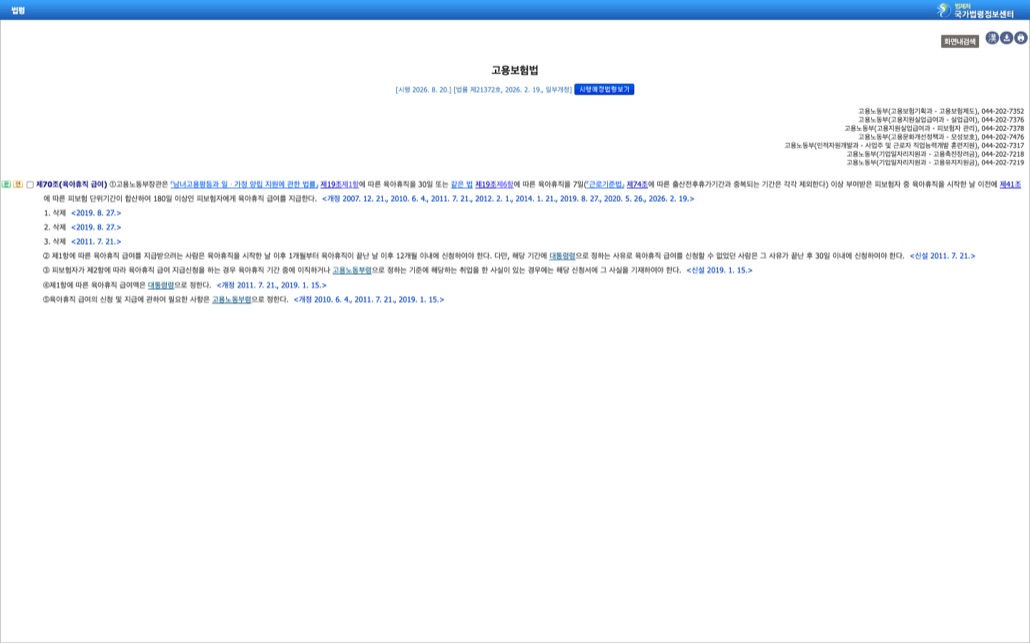Toggle the Hanja (漢) display icon

[x=992, y=38]
